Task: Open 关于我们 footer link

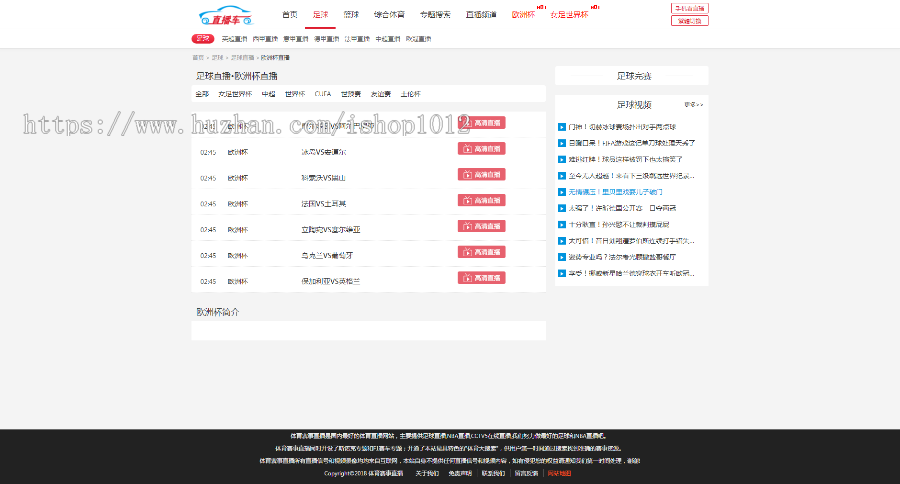Action: (427, 474)
